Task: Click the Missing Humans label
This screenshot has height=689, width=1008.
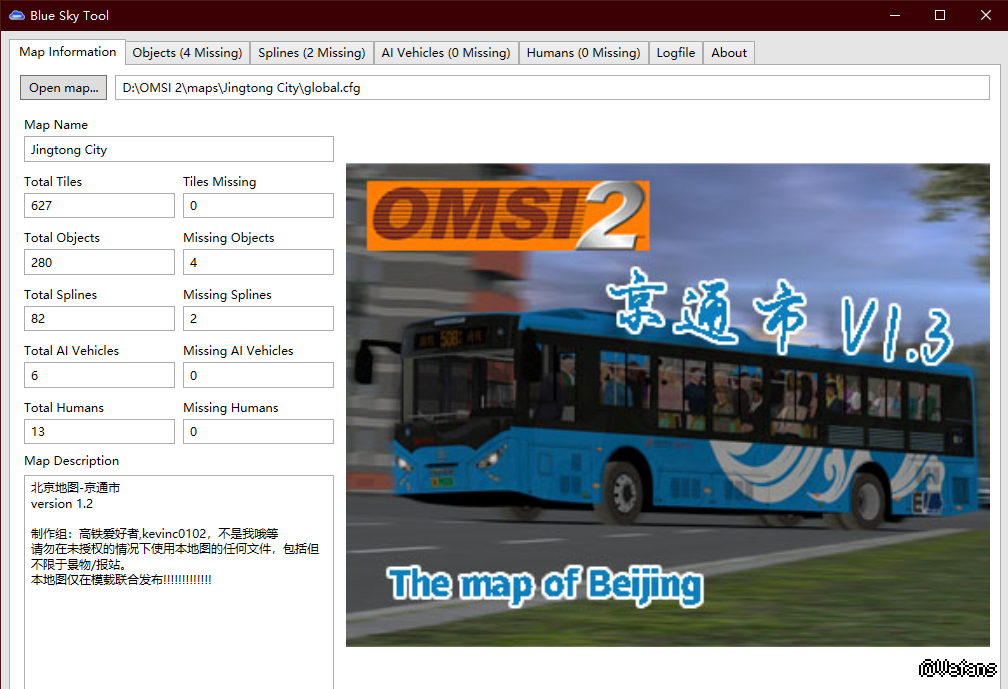Action: pos(231,407)
